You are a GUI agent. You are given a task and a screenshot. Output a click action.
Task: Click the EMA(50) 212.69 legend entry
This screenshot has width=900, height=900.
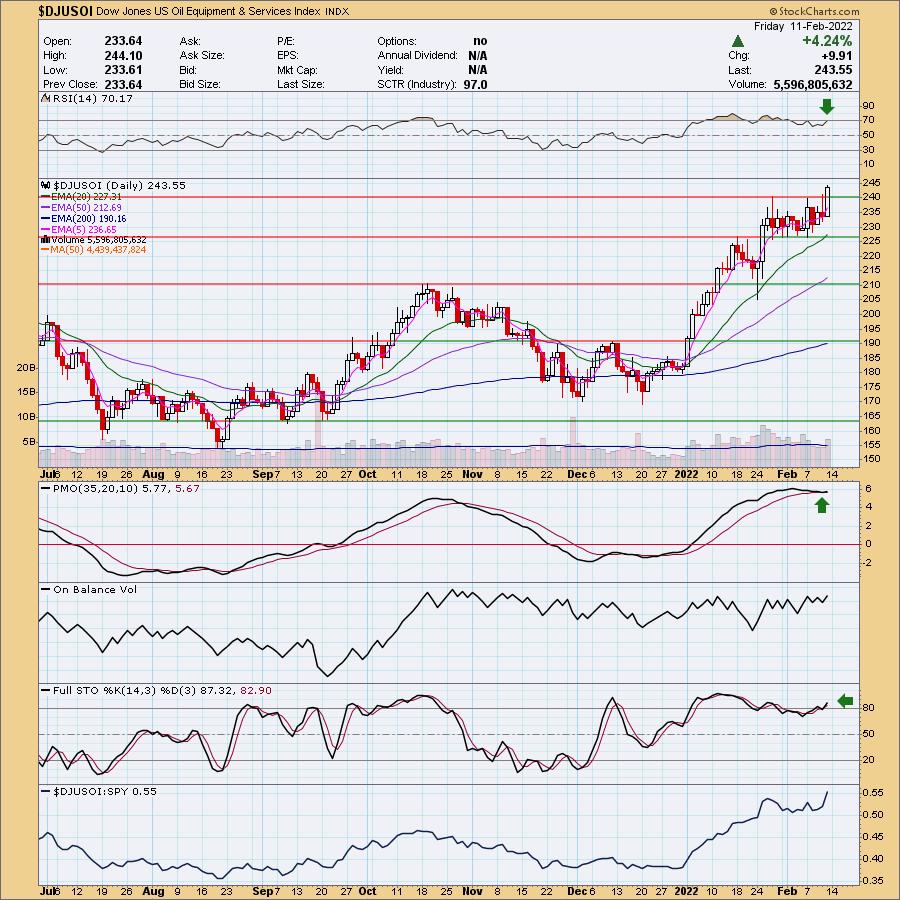(80, 207)
